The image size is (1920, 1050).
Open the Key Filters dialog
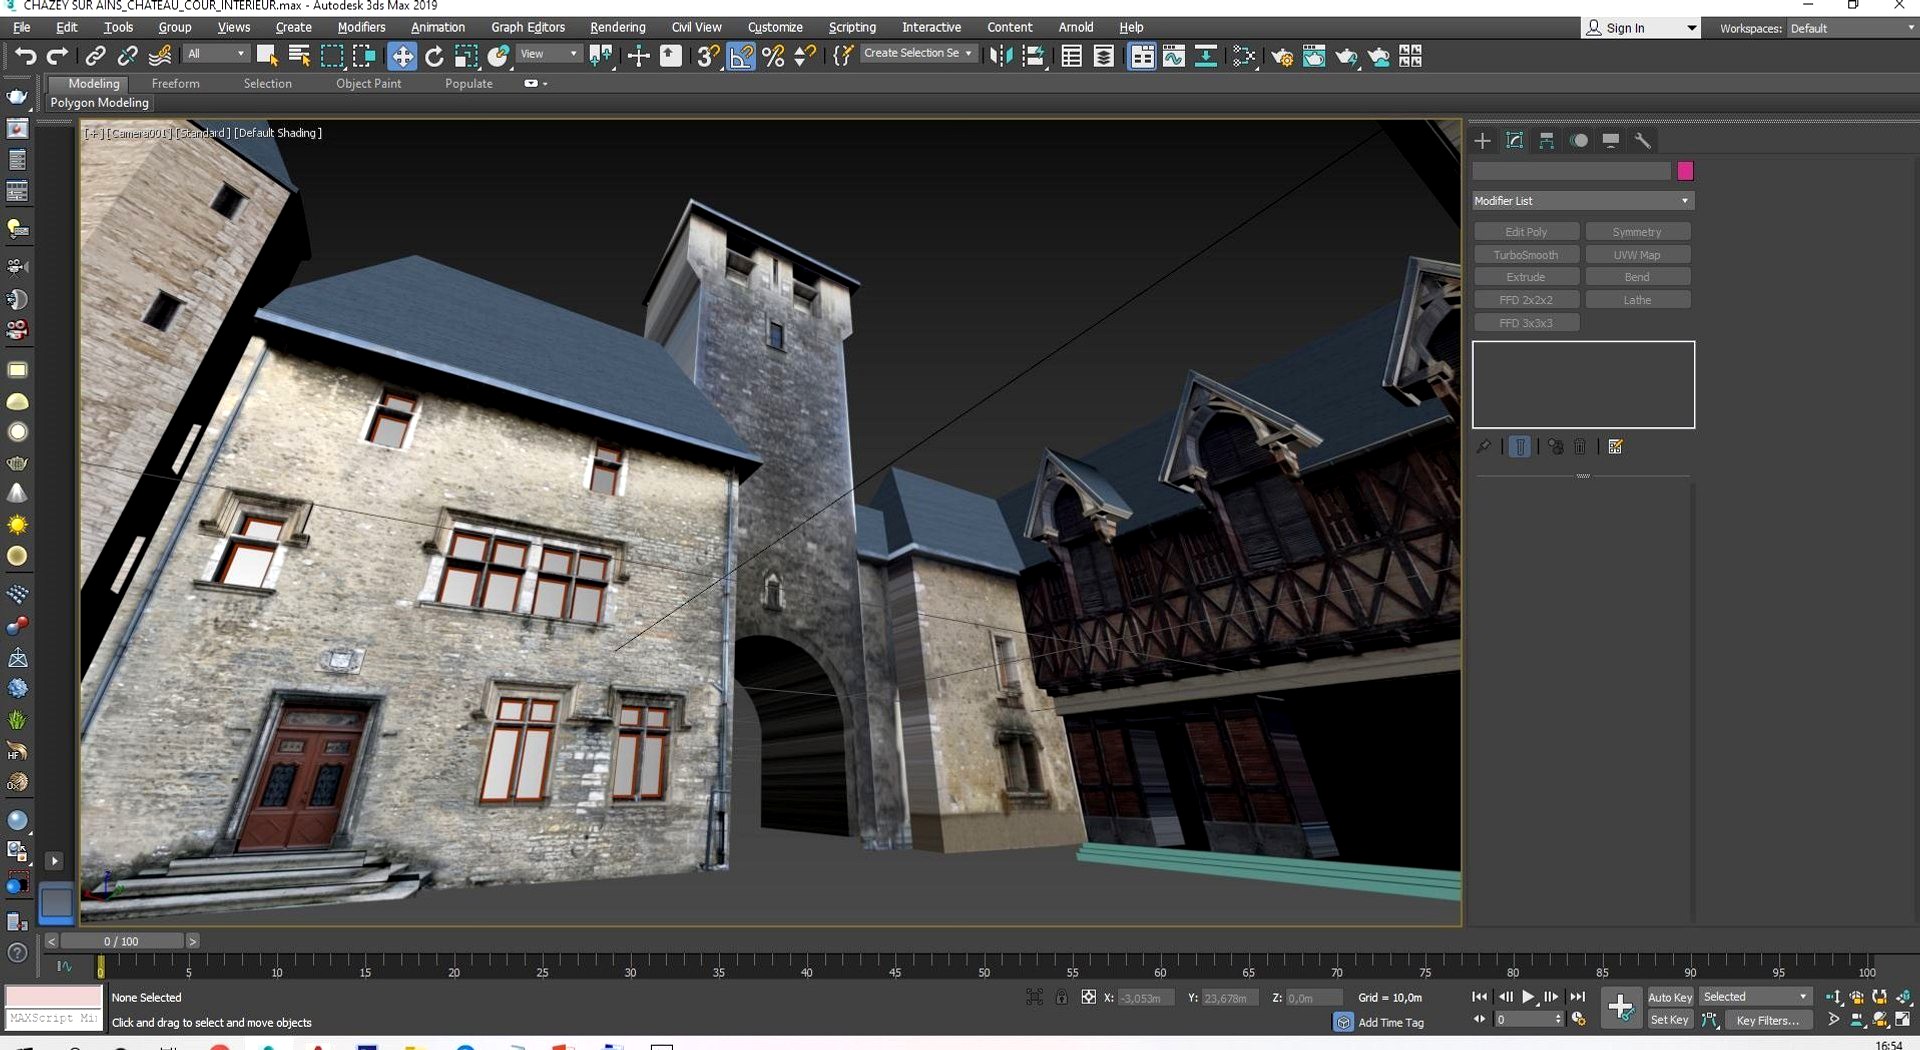pyautogui.click(x=1768, y=1020)
